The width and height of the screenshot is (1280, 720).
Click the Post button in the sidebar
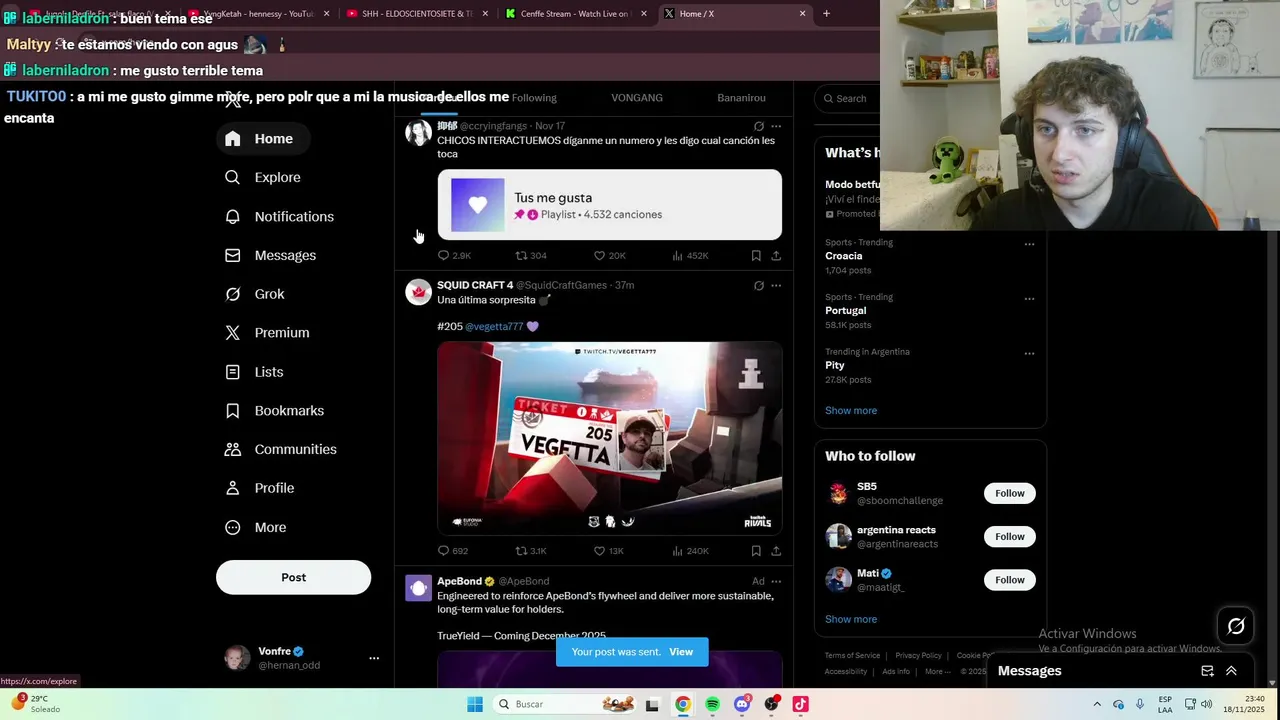pos(293,577)
